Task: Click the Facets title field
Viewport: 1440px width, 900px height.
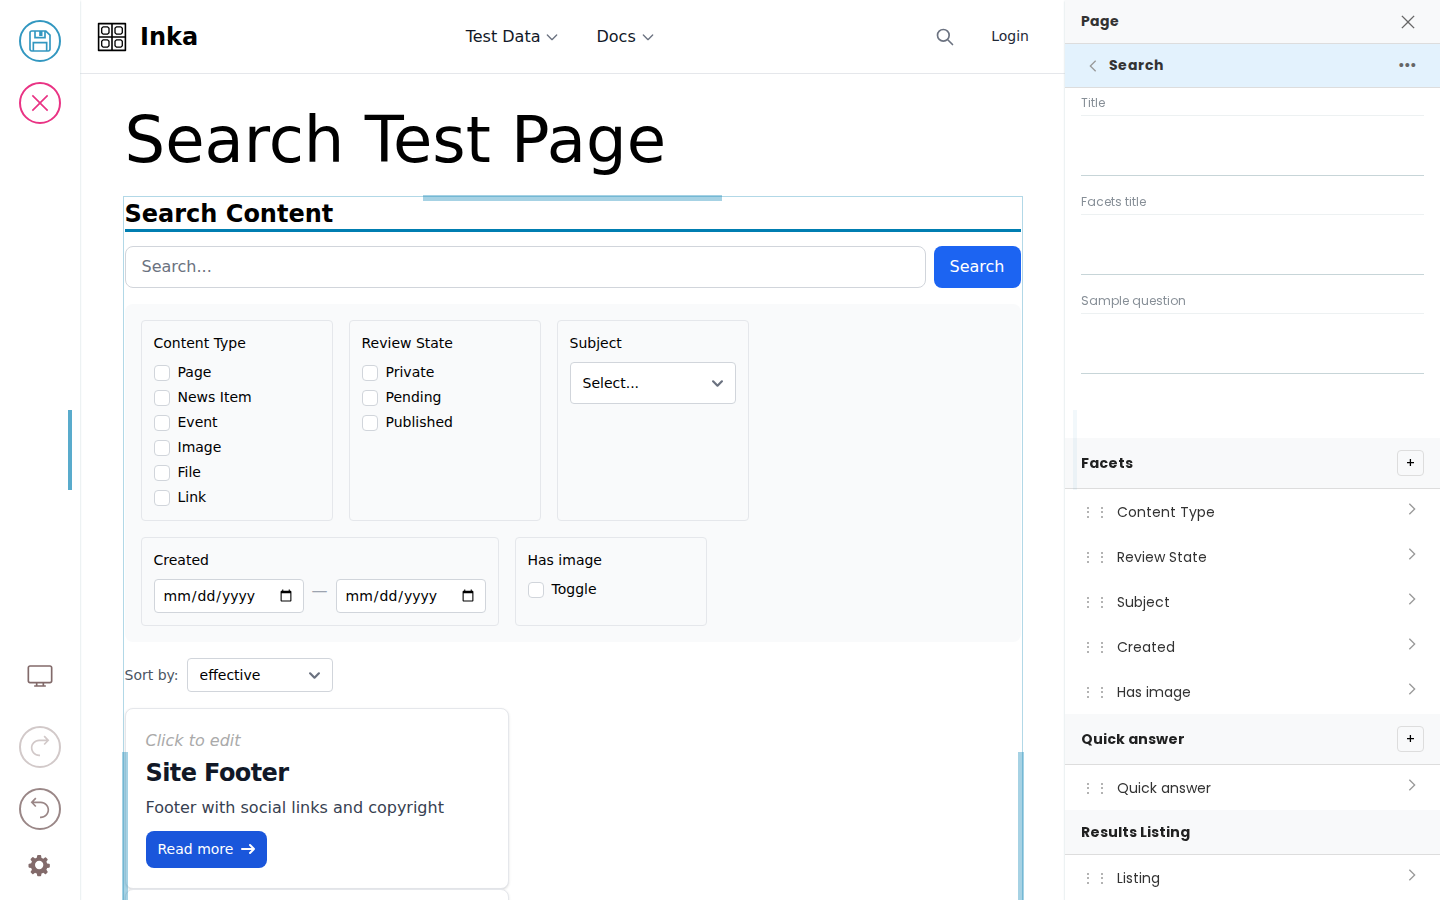Action: point(1252,245)
